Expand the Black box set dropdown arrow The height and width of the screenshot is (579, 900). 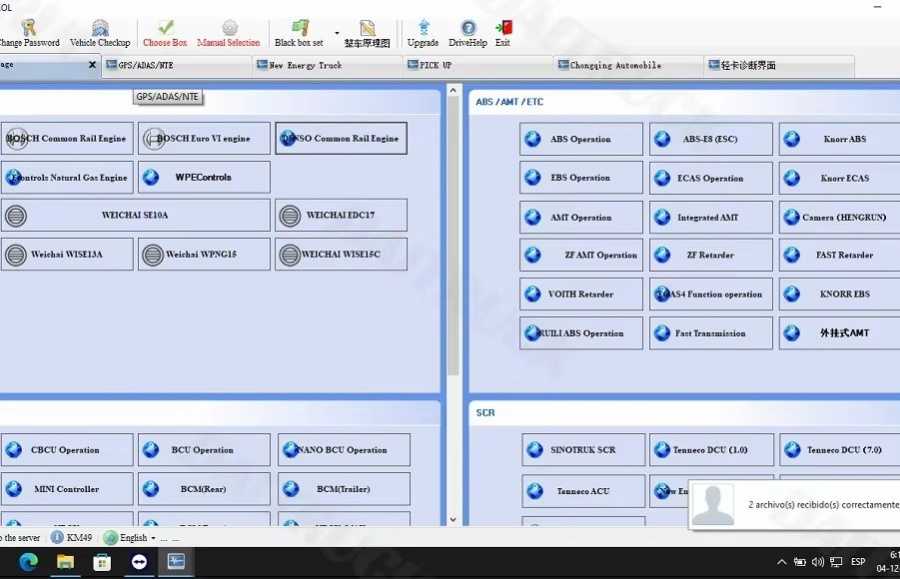click(337, 33)
